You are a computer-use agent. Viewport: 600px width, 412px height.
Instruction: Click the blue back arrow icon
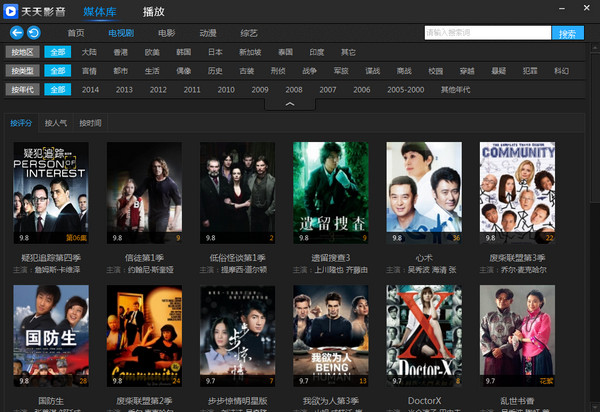16,33
